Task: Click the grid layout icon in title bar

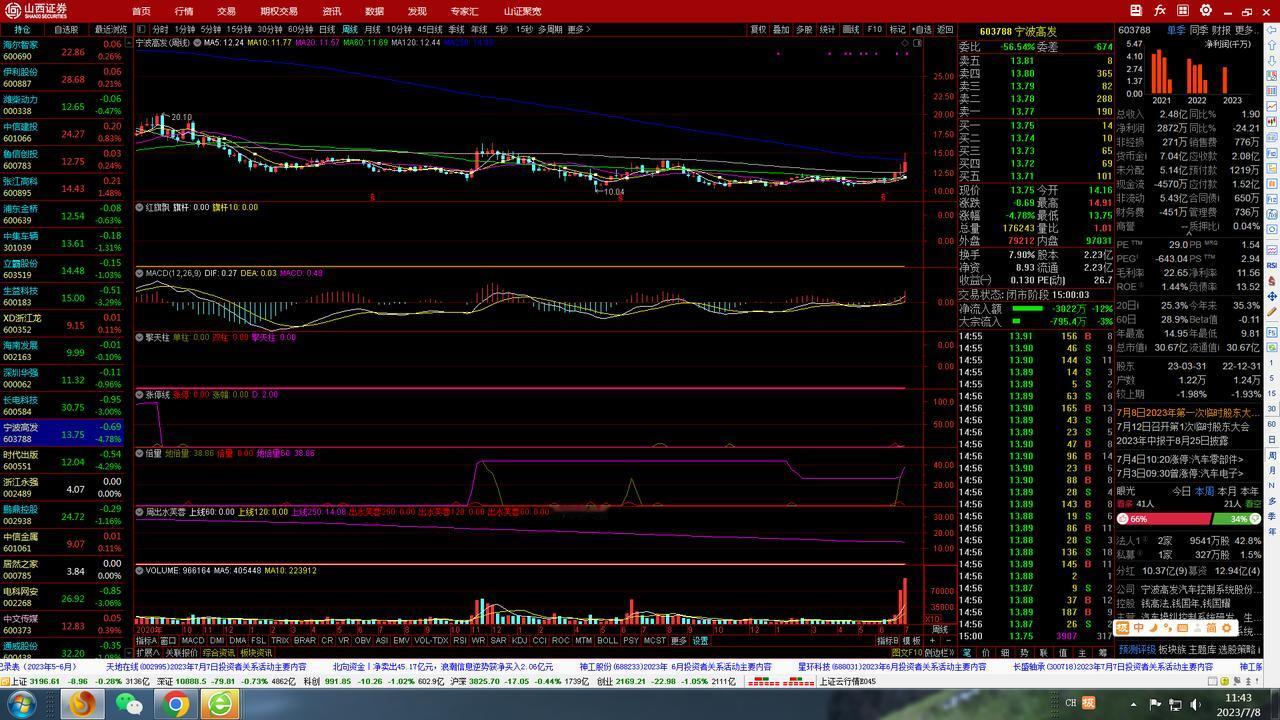Action: pyautogui.click(x=1182, y=10)
